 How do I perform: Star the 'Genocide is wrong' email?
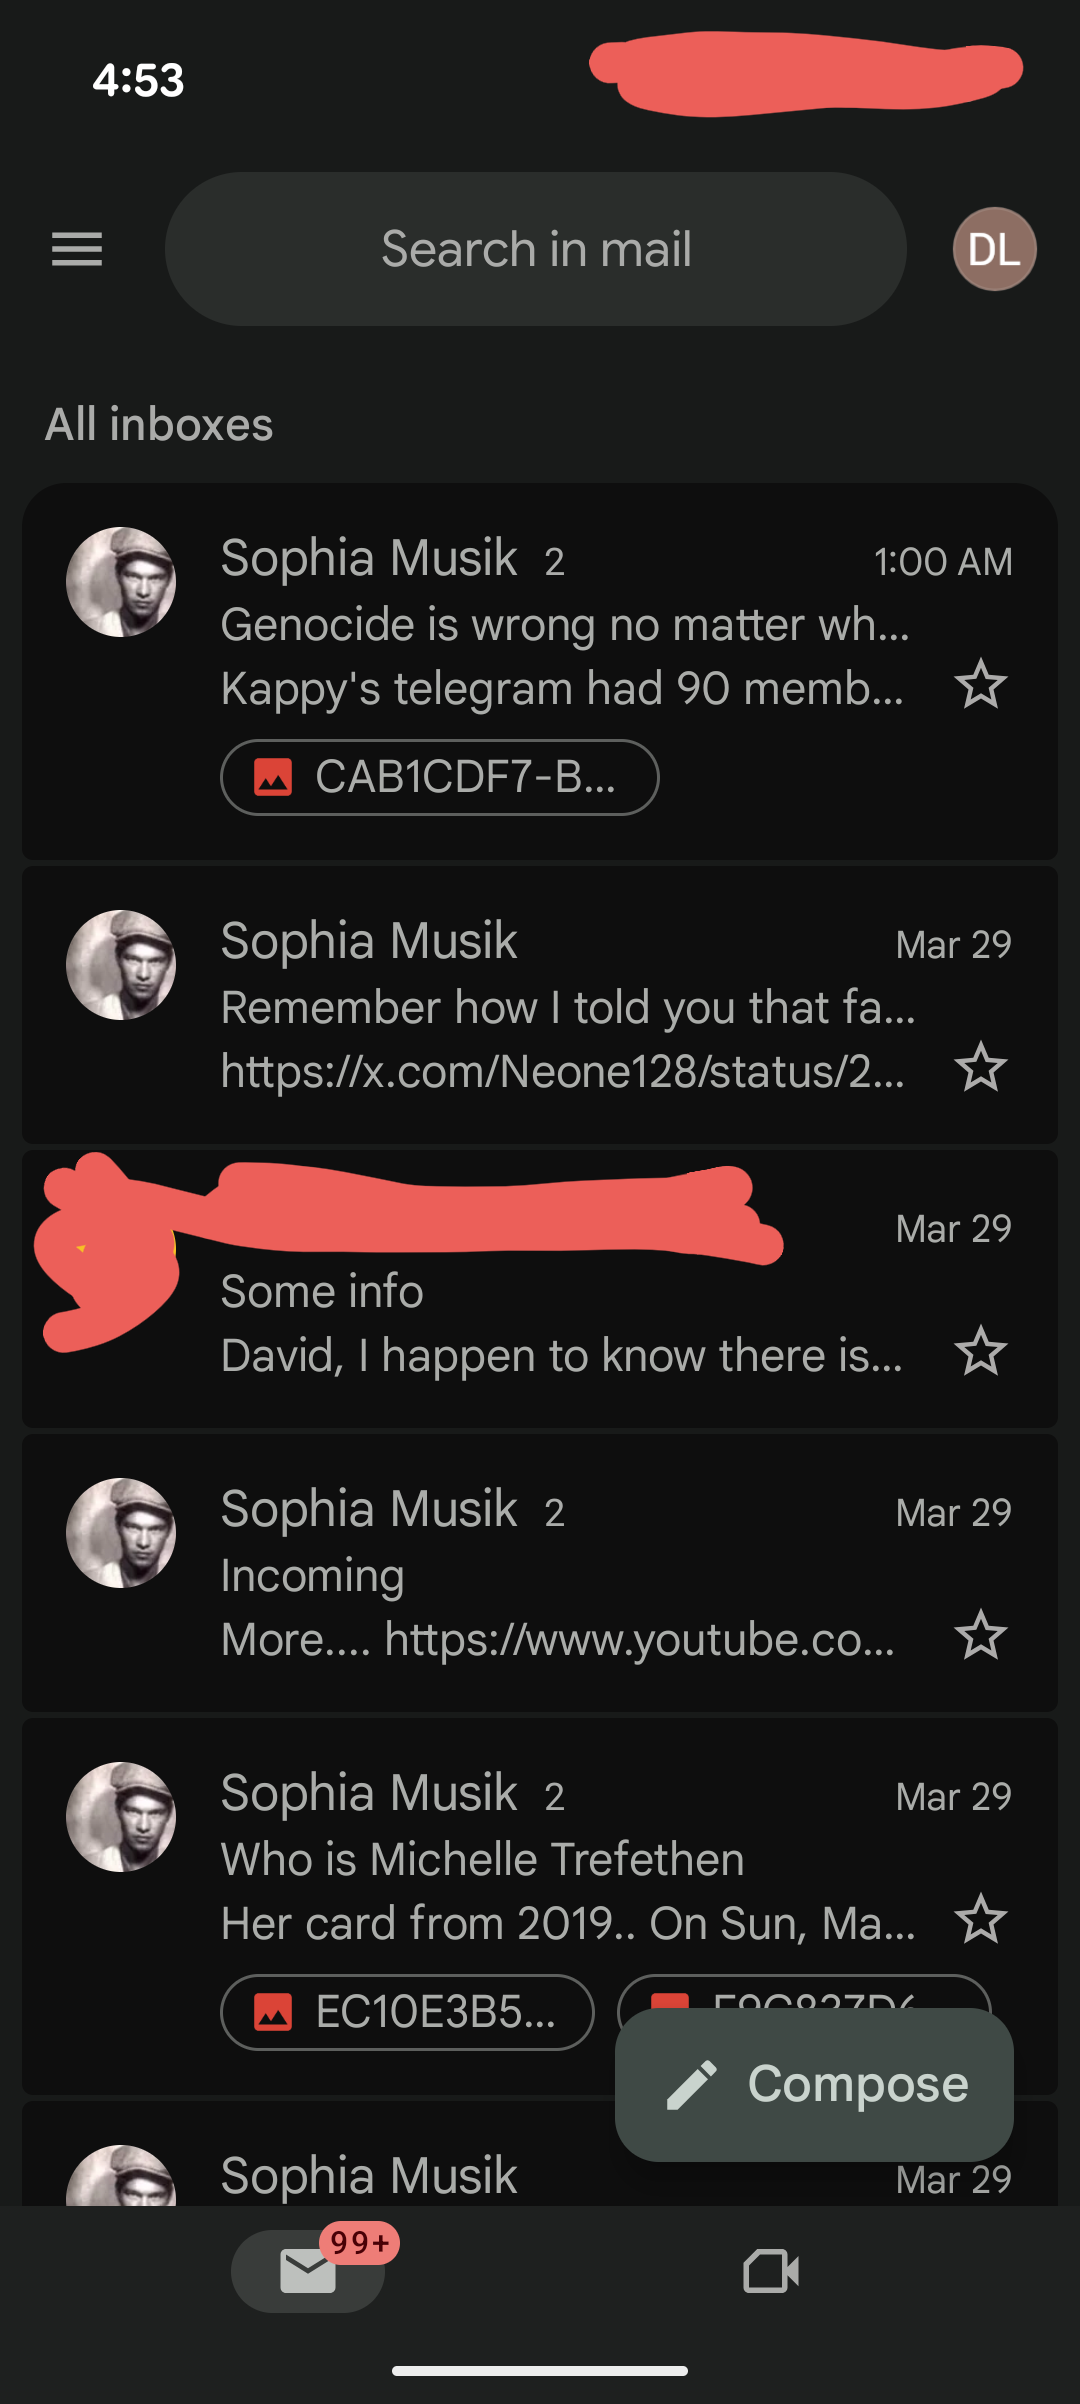point(980,685)
